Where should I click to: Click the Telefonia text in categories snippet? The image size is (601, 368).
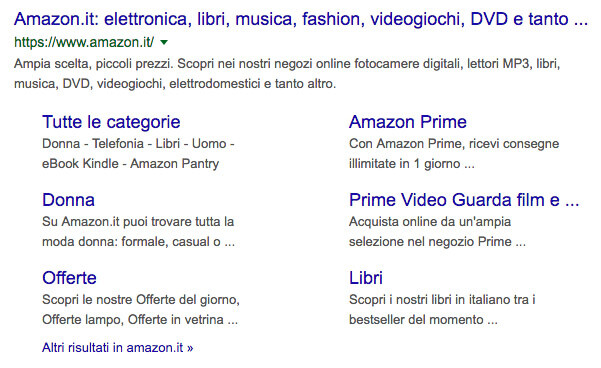point(118,144)
